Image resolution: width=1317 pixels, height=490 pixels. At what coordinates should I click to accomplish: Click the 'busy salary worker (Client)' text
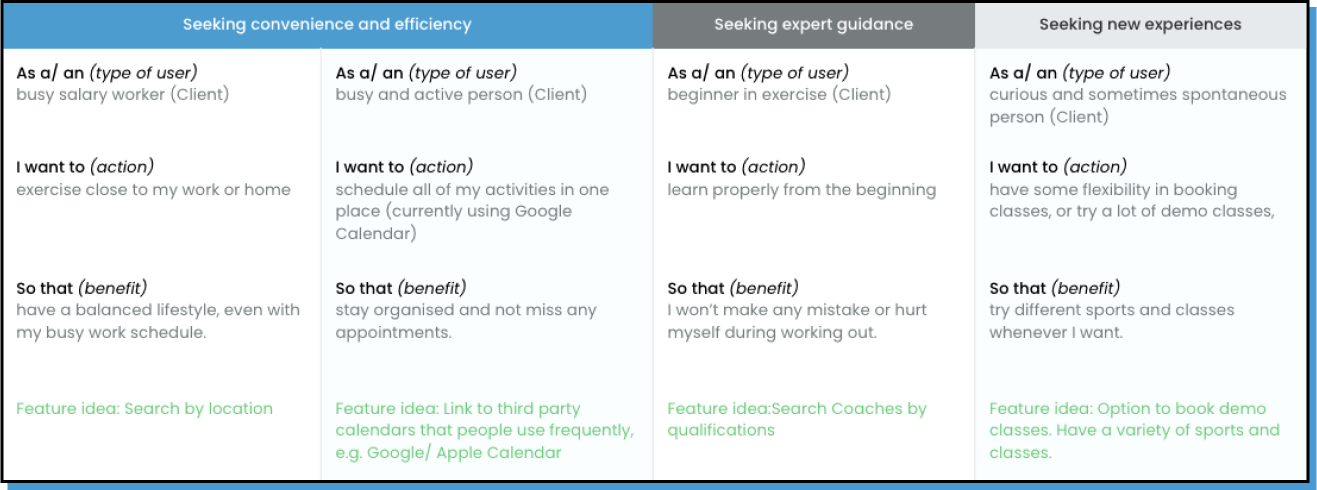click(122, 95)
